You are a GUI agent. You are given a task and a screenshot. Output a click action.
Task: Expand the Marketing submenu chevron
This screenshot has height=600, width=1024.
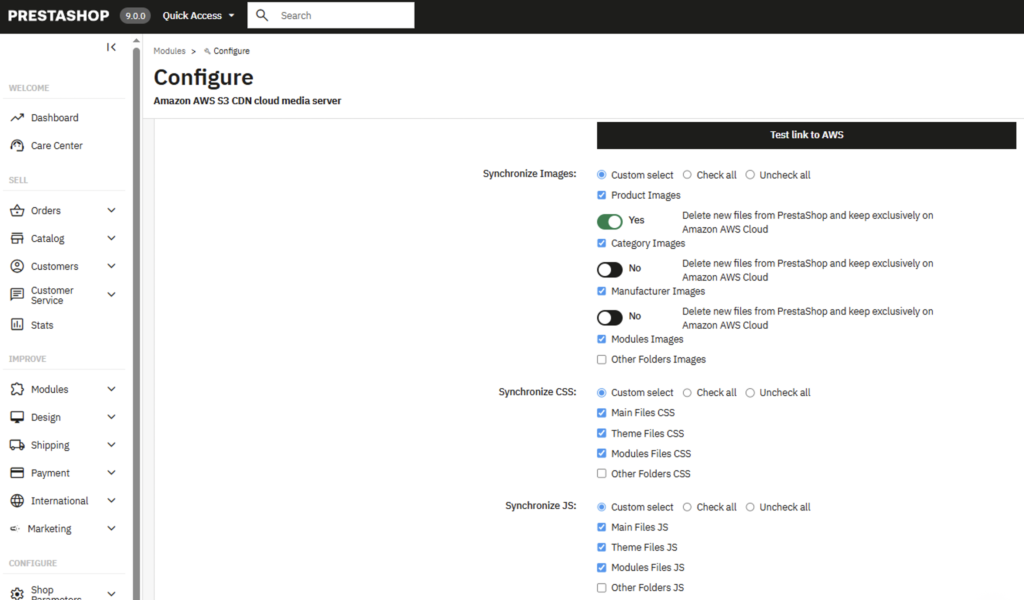111,529
